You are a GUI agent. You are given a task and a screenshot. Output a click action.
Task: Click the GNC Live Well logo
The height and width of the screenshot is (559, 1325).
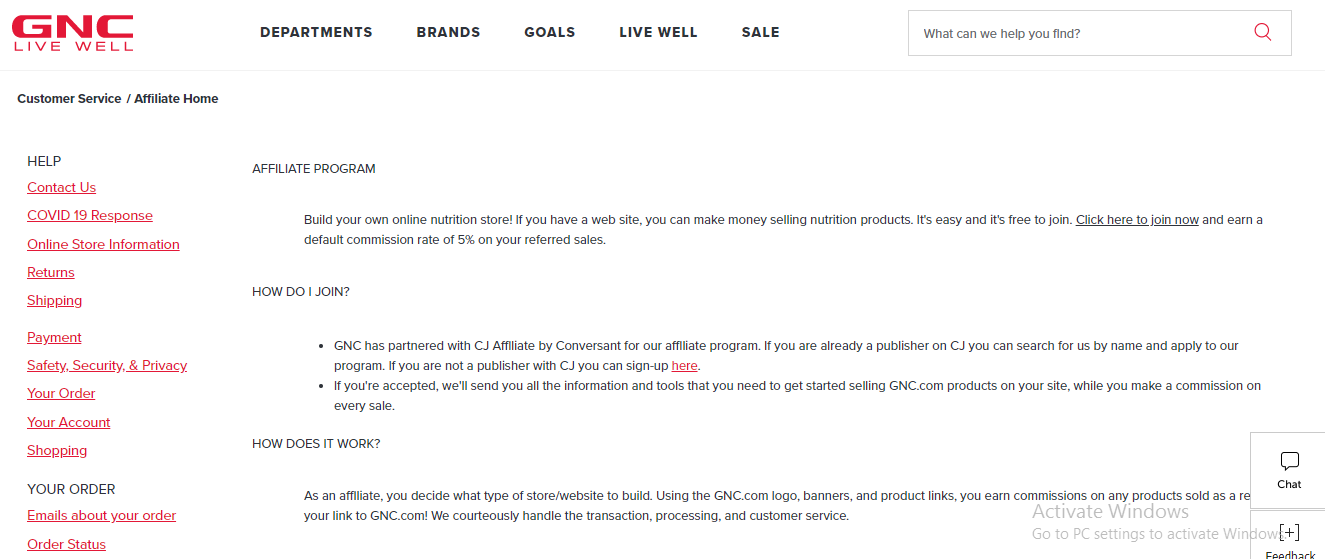[x=72, y=33]
